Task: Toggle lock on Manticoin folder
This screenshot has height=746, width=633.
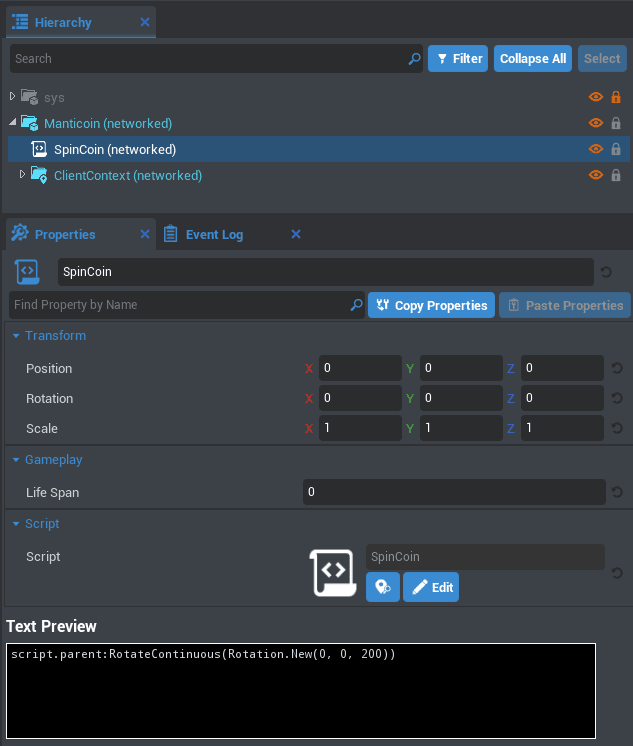Action: click(616, 123)
